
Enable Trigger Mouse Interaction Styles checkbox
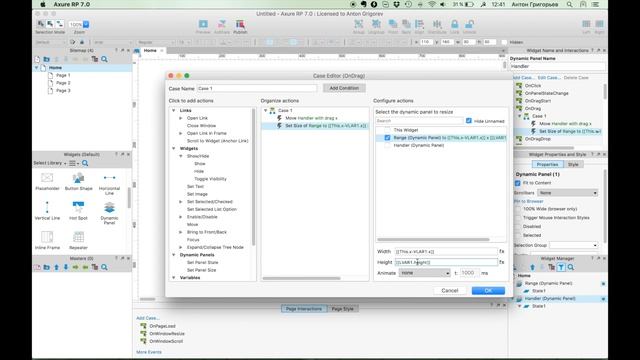click(x=518, y=218)
